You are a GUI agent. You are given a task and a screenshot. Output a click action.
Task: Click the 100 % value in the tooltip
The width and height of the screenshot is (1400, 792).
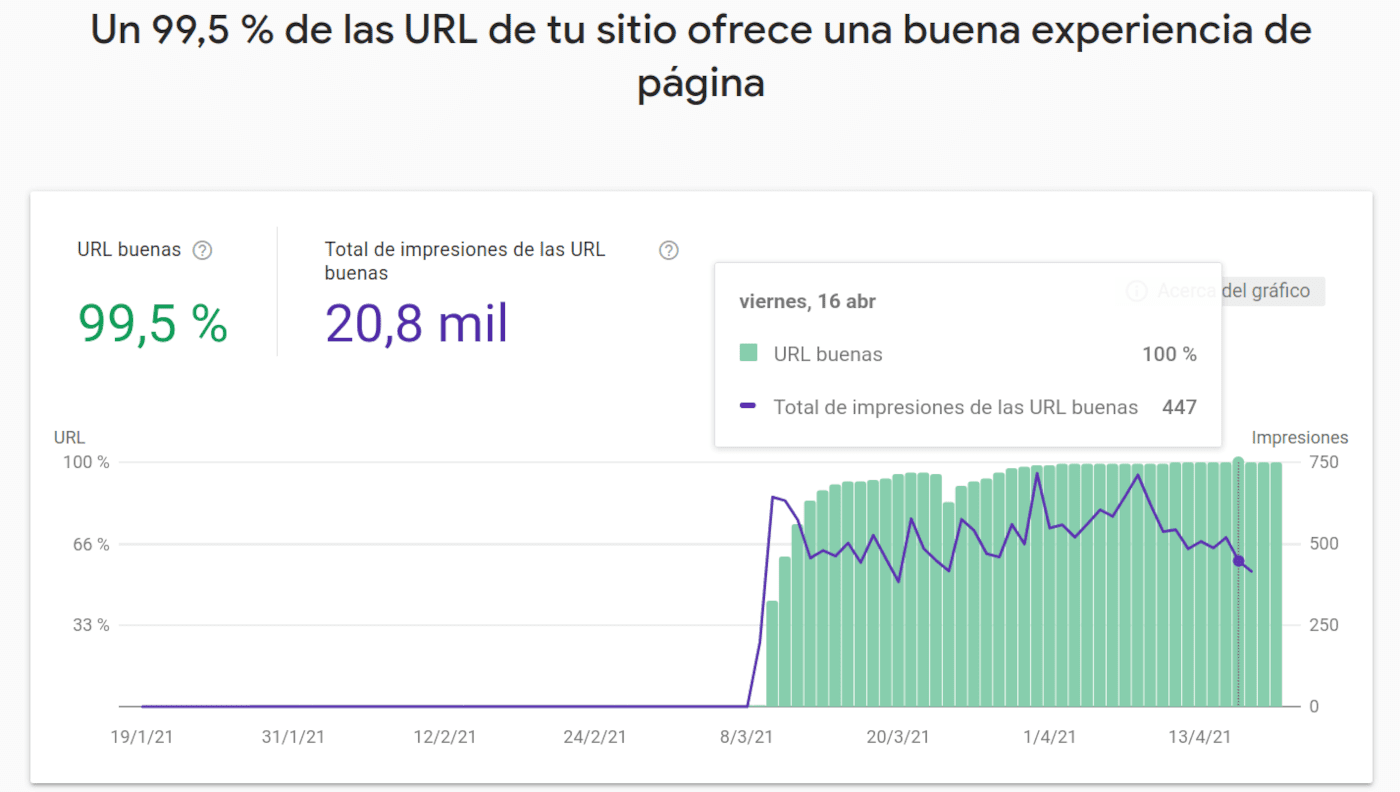[x=1169, y=354]
